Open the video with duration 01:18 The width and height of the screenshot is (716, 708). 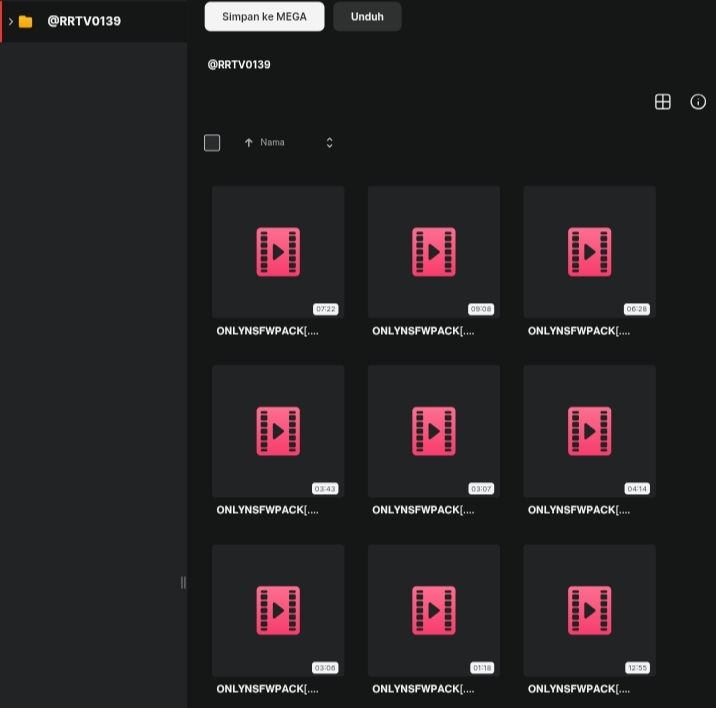(x=434, y=610)
